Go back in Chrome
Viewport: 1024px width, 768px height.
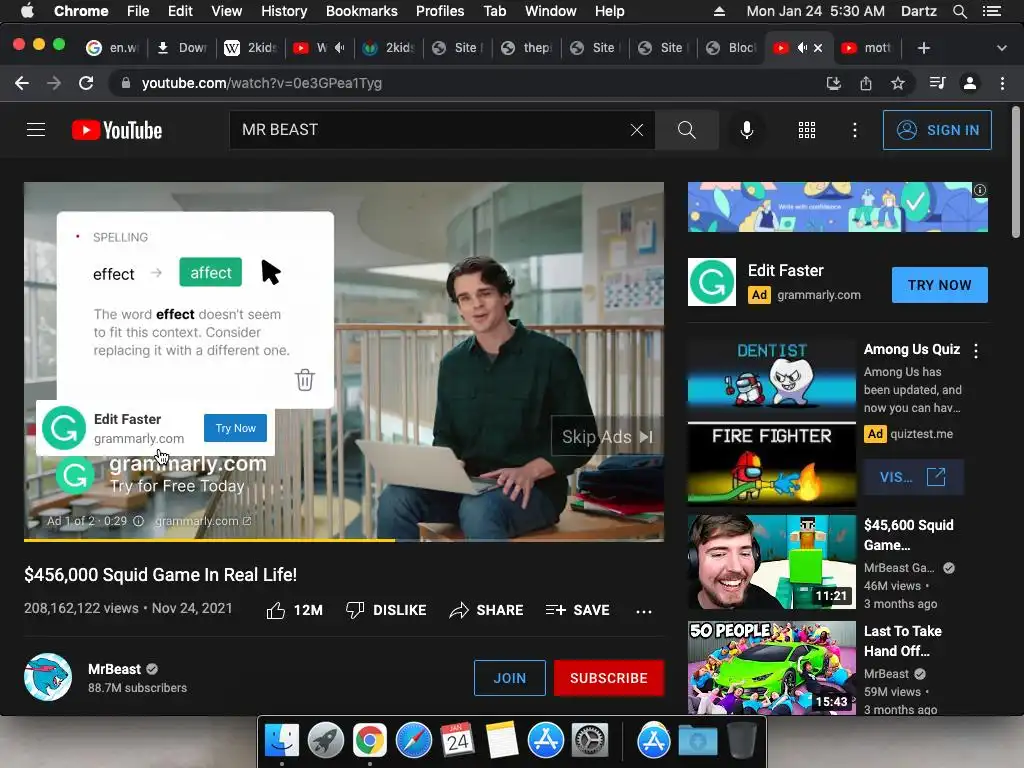click(22, 83)
